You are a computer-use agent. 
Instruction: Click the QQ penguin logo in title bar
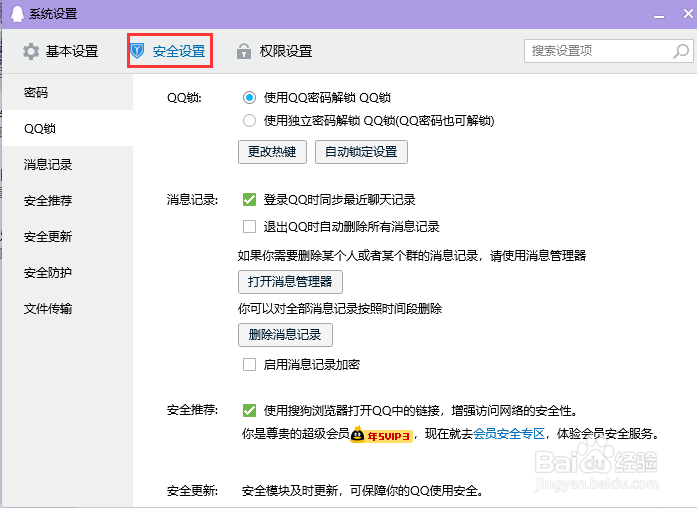17,13
